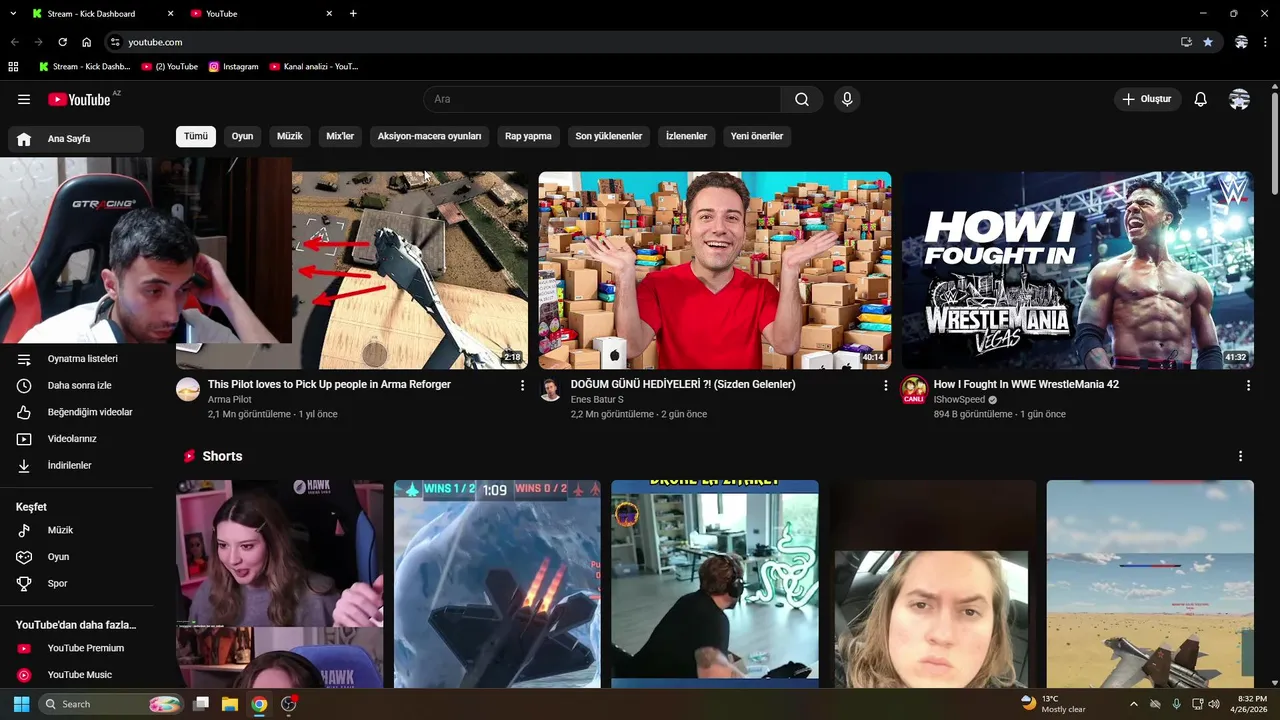Open the Short showing WINS 1 / 2 score
1280x720 pixels.
(x=497, y=584)
